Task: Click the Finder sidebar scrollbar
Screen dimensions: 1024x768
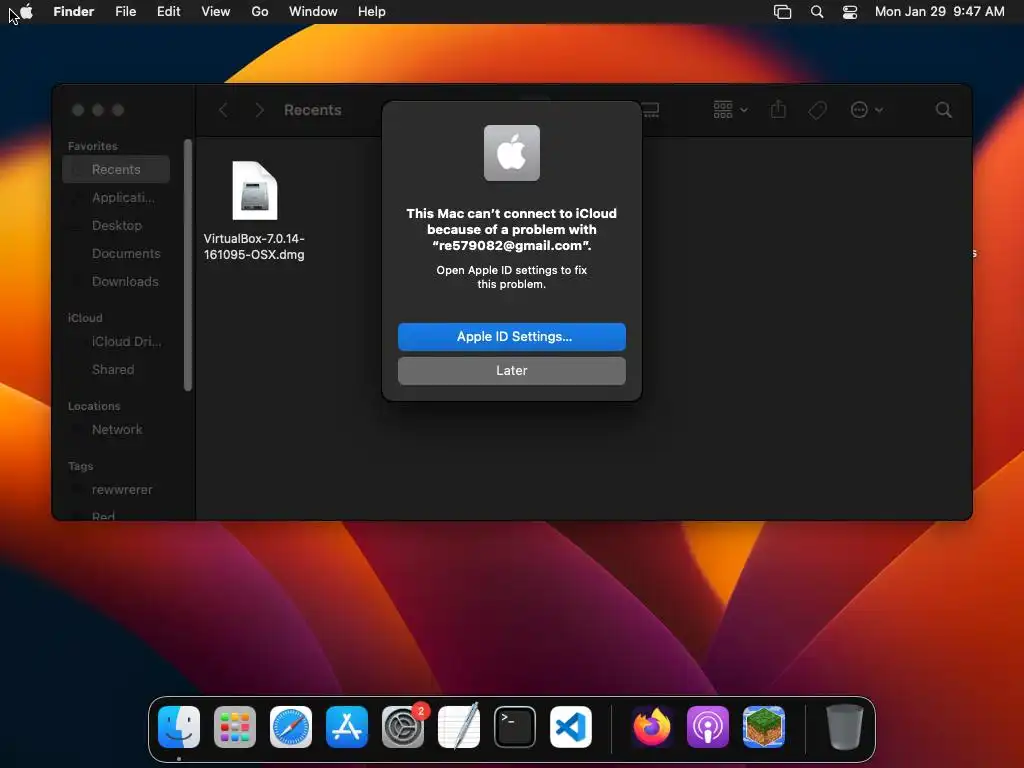Action: [188, 264]
